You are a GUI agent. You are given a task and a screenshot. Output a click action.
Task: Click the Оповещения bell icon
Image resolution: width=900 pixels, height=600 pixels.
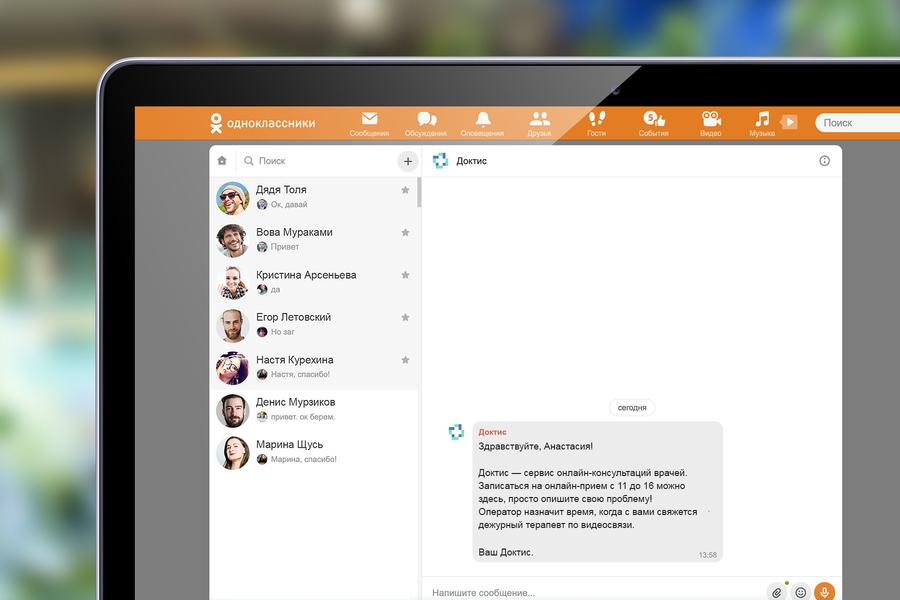tap(483, 120)
